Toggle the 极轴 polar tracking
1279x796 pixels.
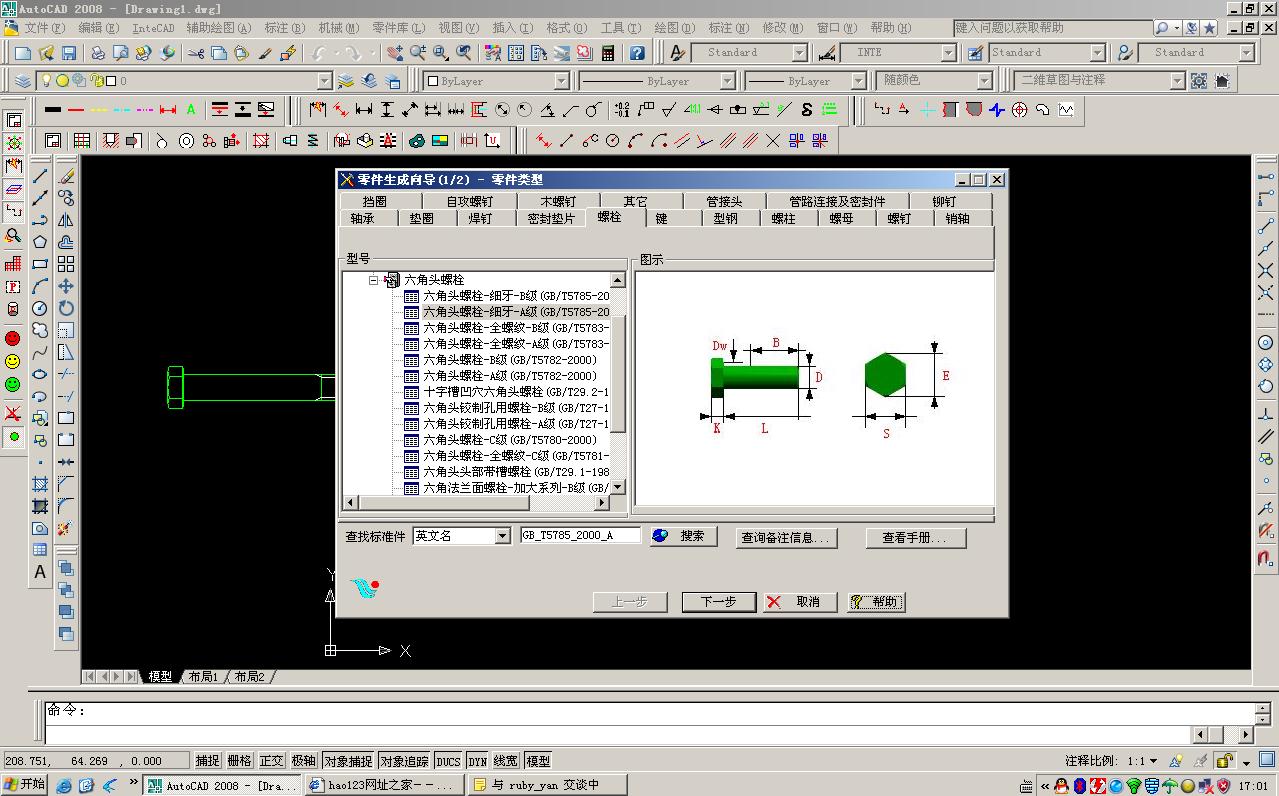click(x=304, y=761)
